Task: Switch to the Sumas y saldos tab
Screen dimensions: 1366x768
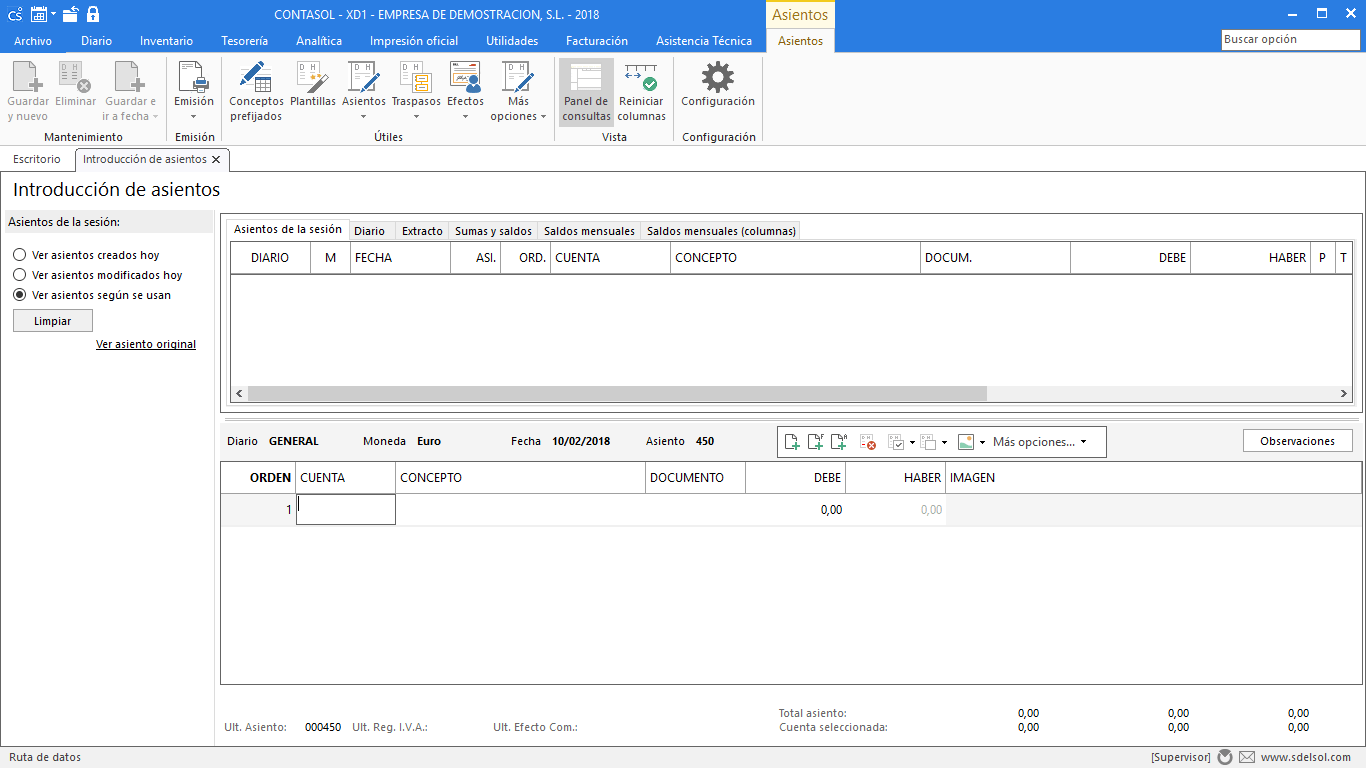Action: [x=493, y=231]
